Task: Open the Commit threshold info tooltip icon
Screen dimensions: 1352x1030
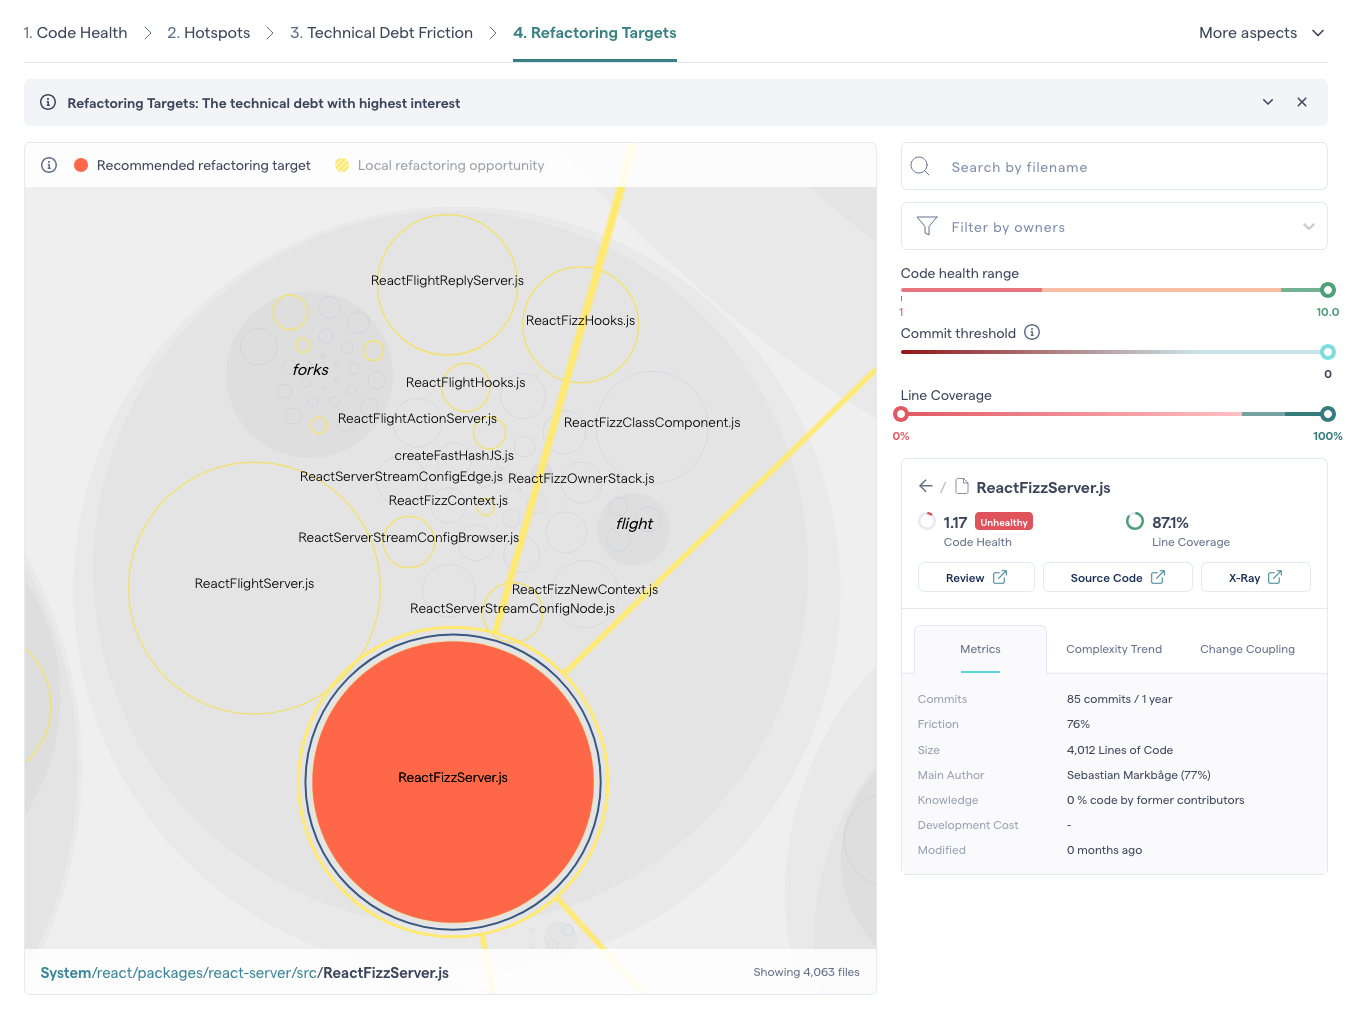Action: tap(1032, 332)
